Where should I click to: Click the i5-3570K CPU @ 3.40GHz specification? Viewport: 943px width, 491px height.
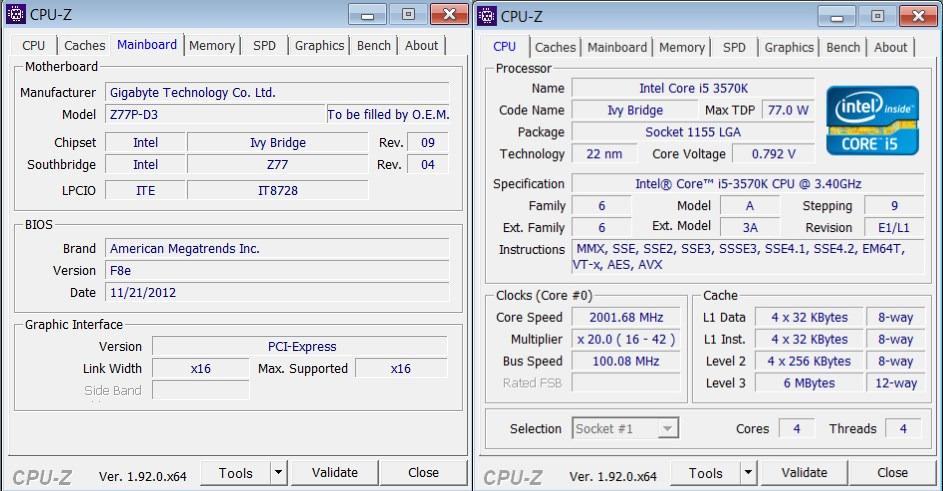[x=748, y=184]
